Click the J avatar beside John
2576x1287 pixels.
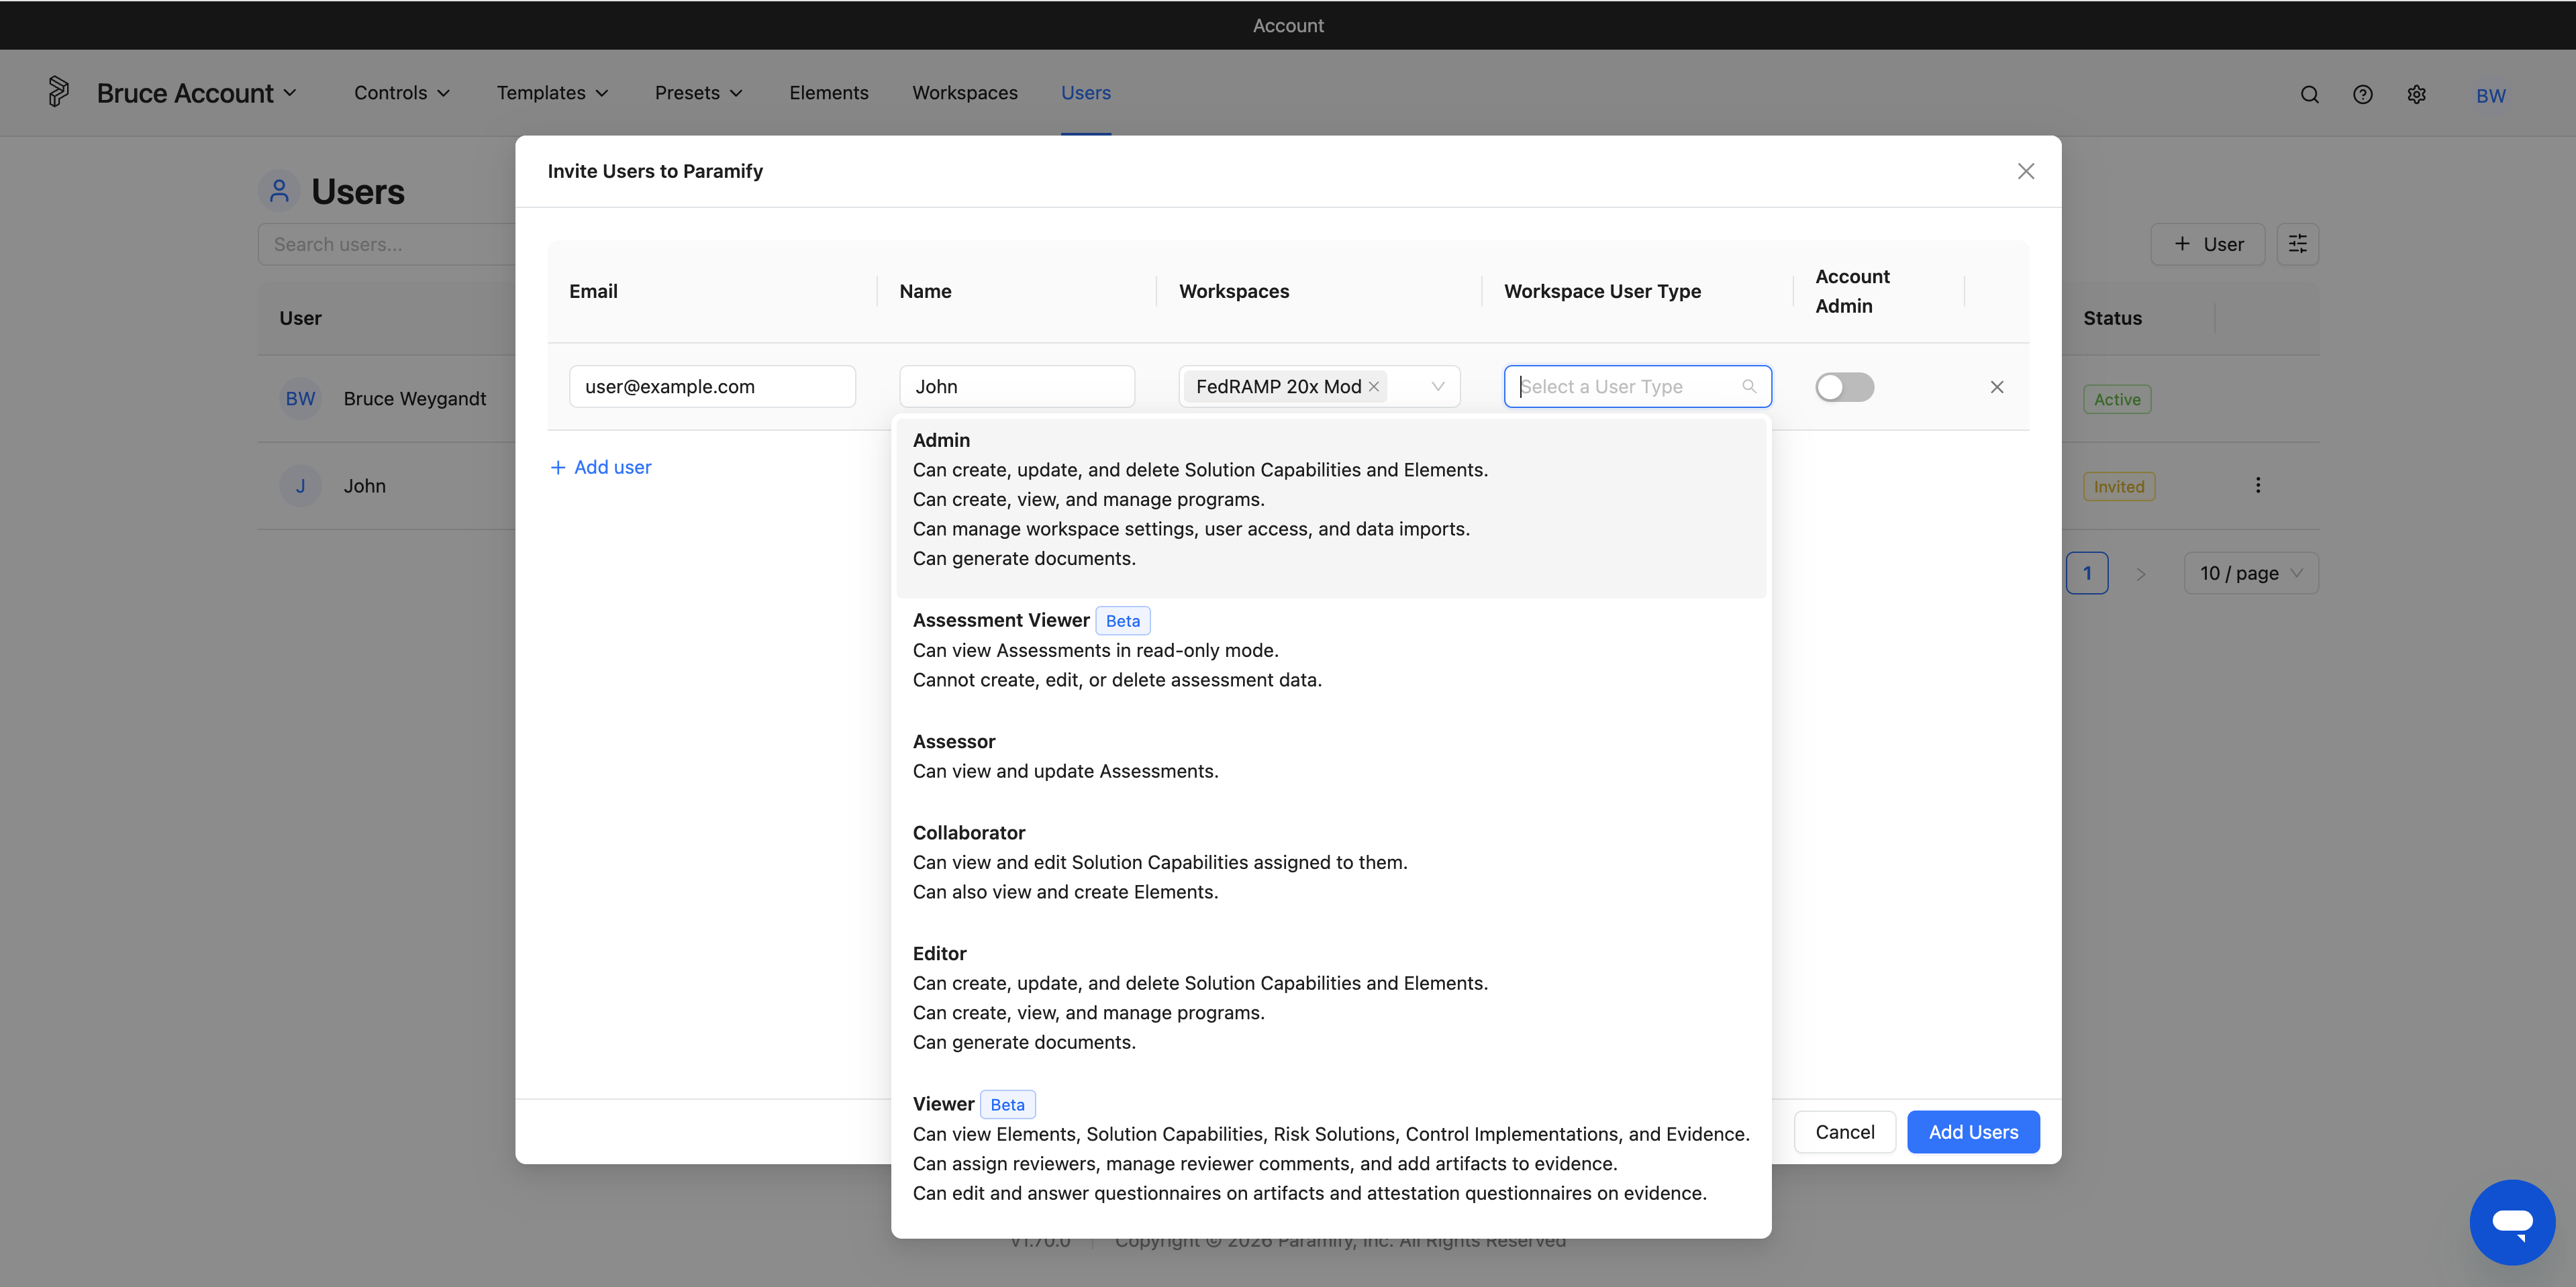point(300,486)
